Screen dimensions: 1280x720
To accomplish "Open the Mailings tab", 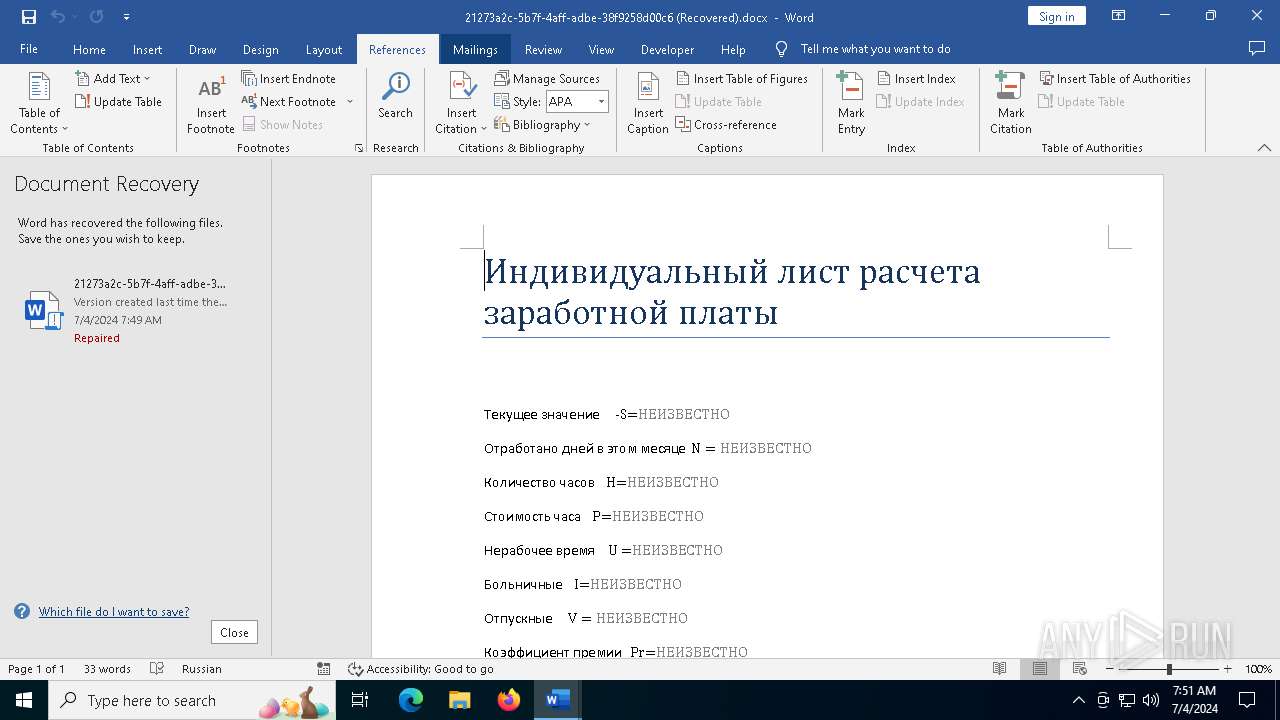I will pyautogui.click(x=475, y=49).
